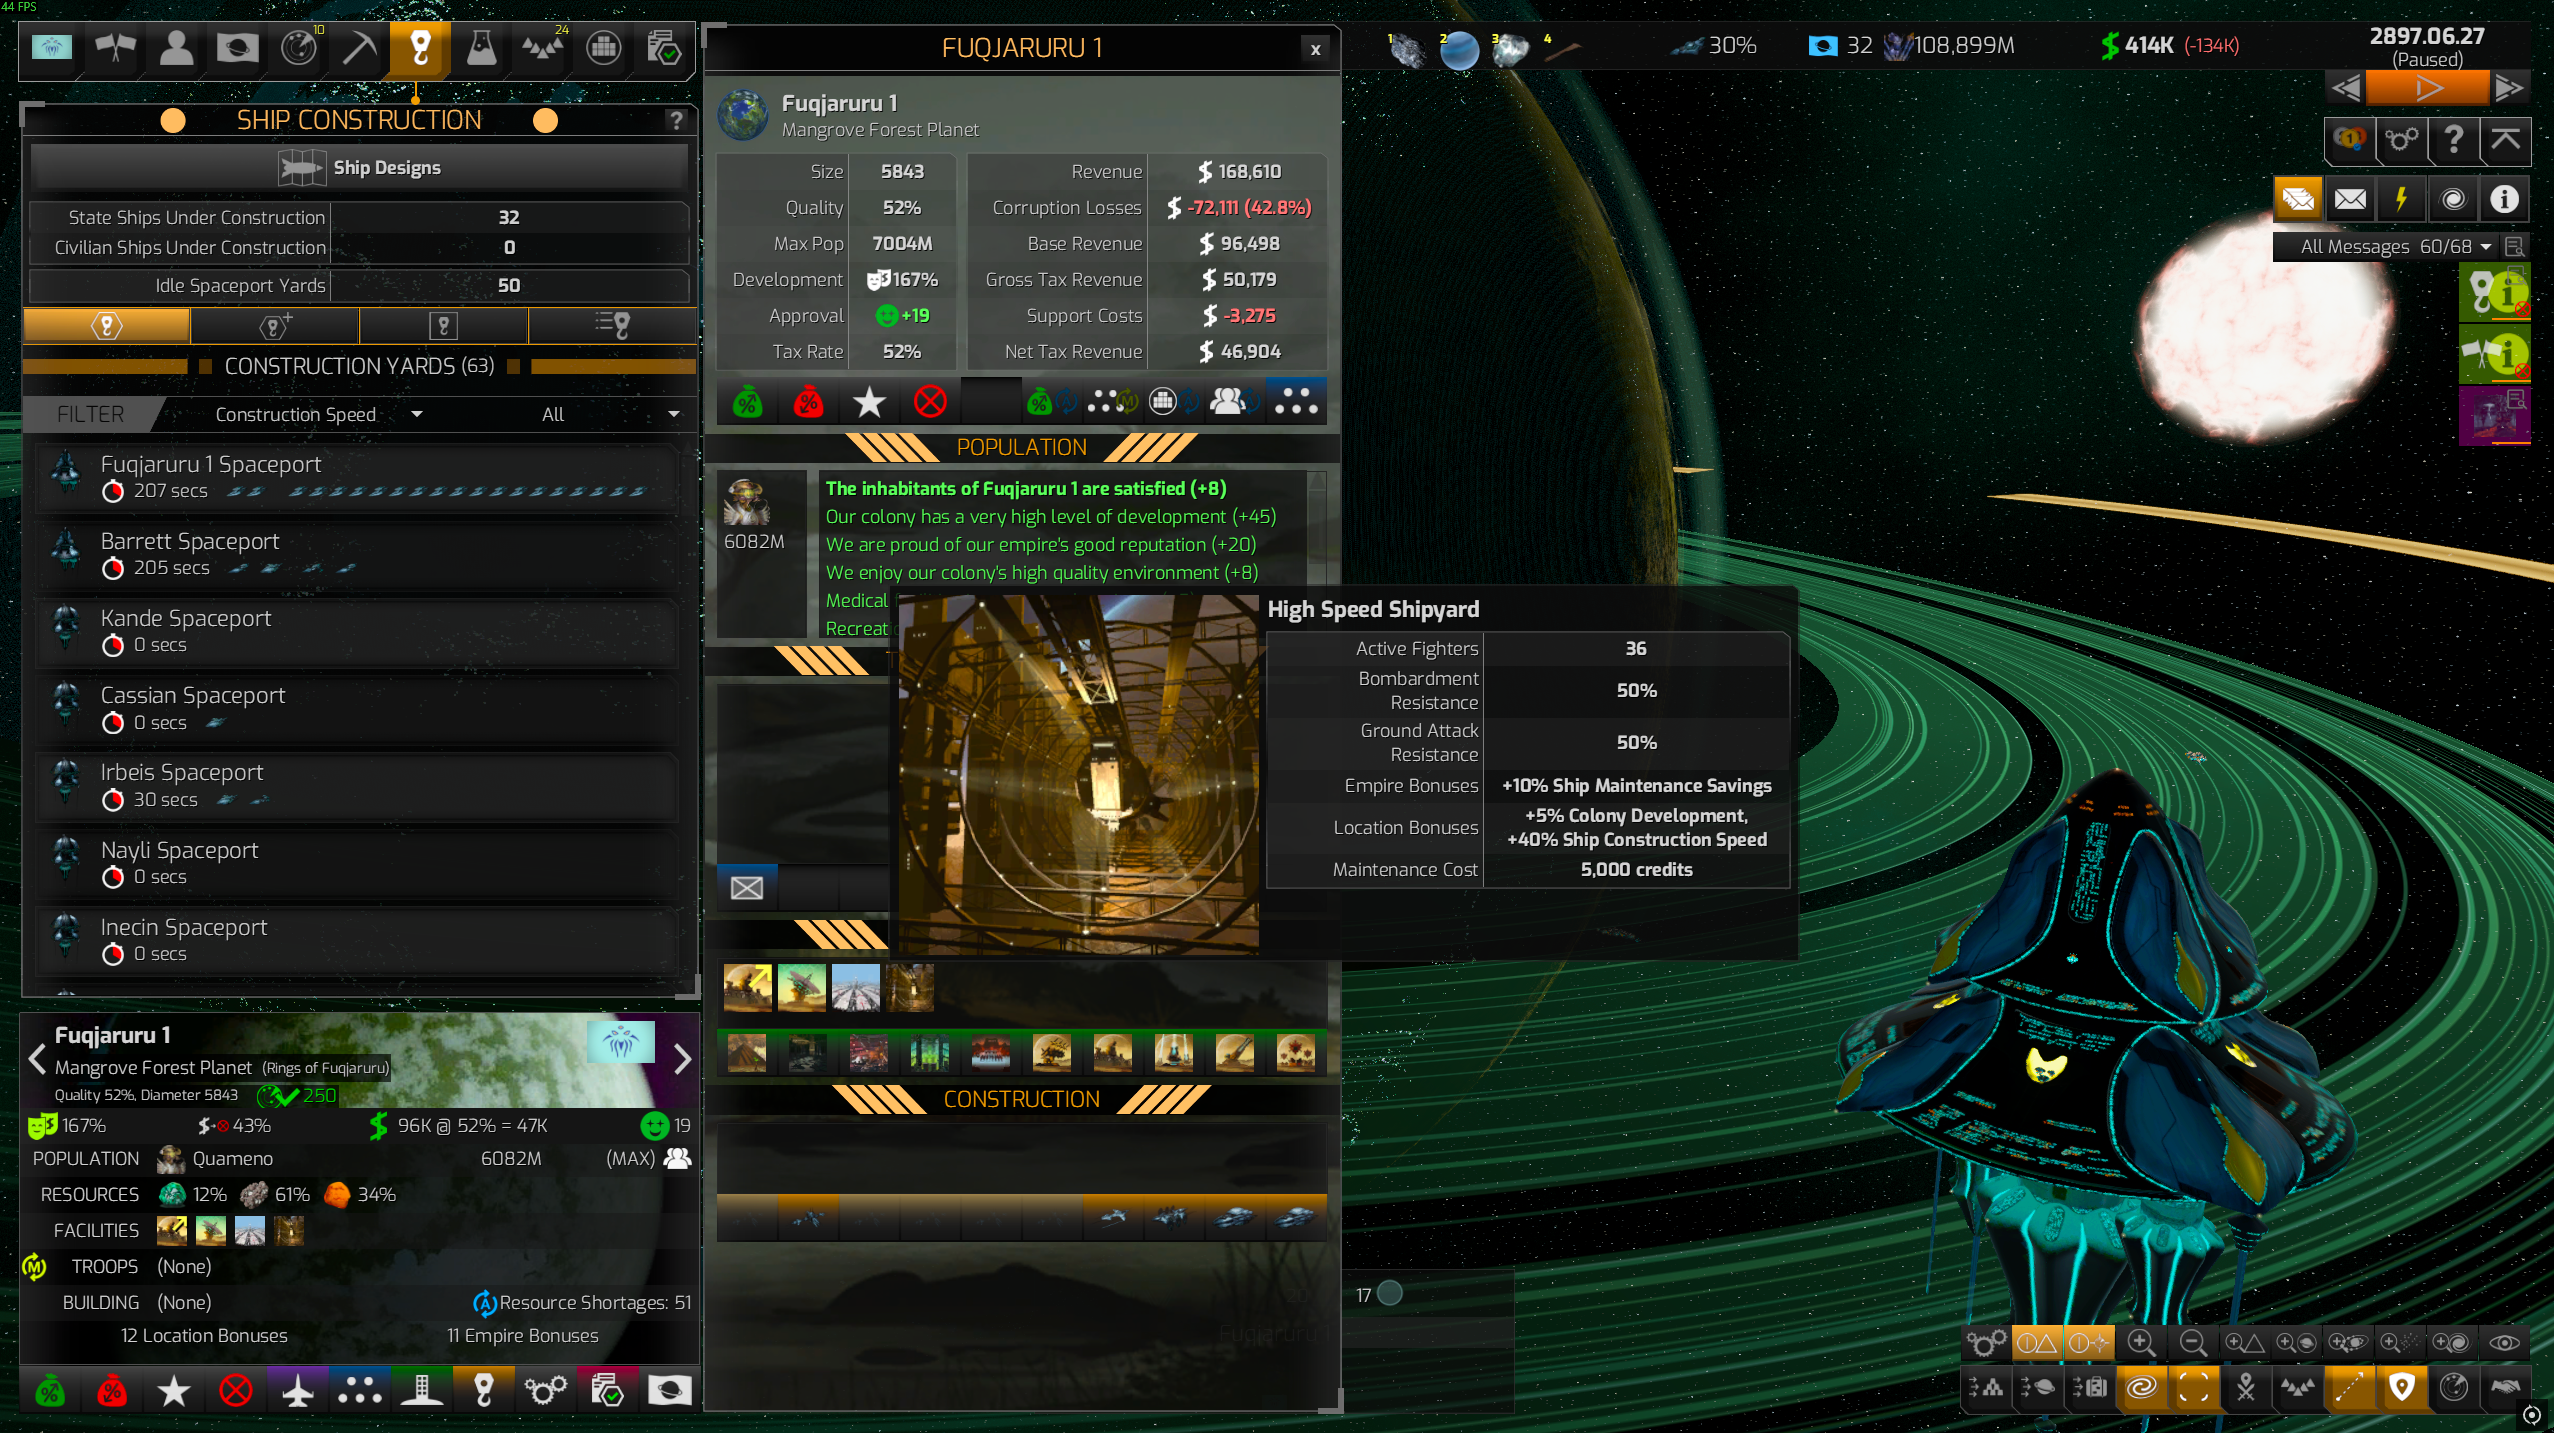Open the characters screen person icon
The image size is (2554, 1433).
click(x=176, y=48)
